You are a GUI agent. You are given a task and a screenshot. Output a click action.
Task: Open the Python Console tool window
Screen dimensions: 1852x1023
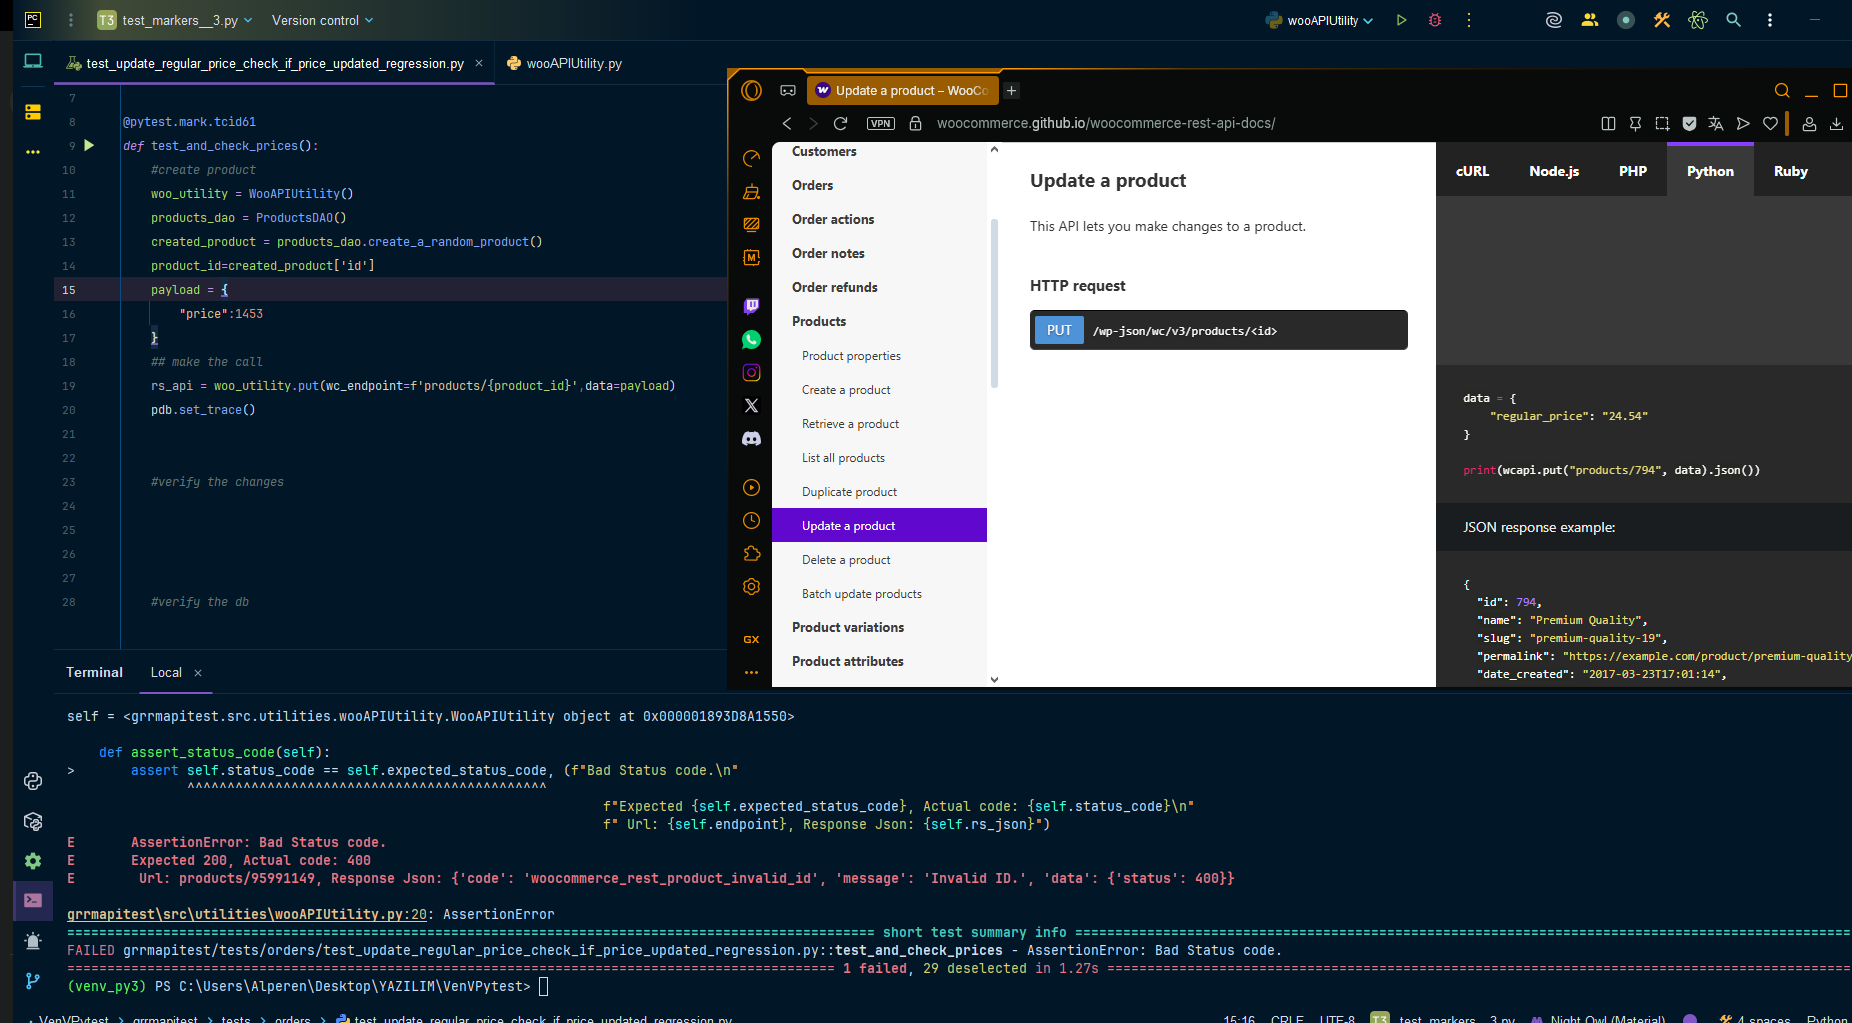33,781
